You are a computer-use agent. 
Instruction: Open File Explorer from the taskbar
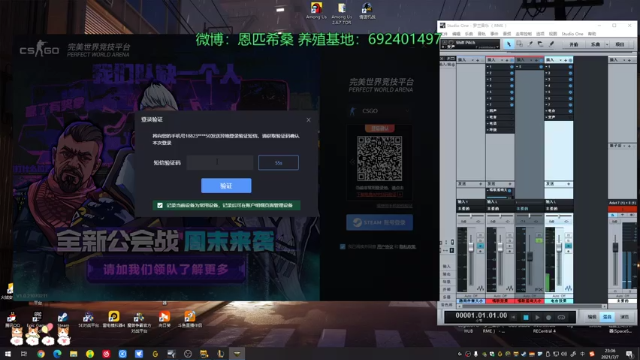(73, 354)
